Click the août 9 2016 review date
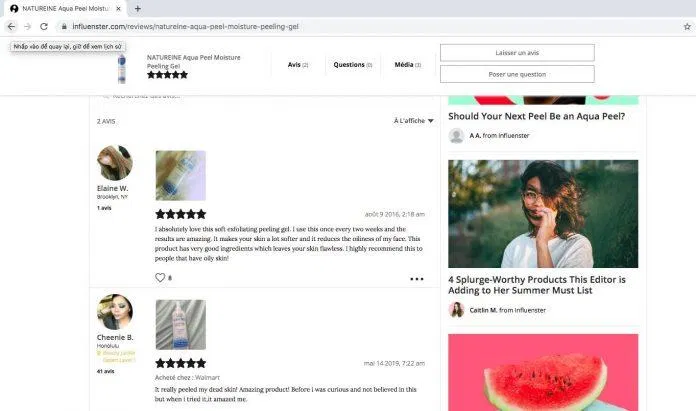Screen dimensions: 696x411 click(395, 214)
